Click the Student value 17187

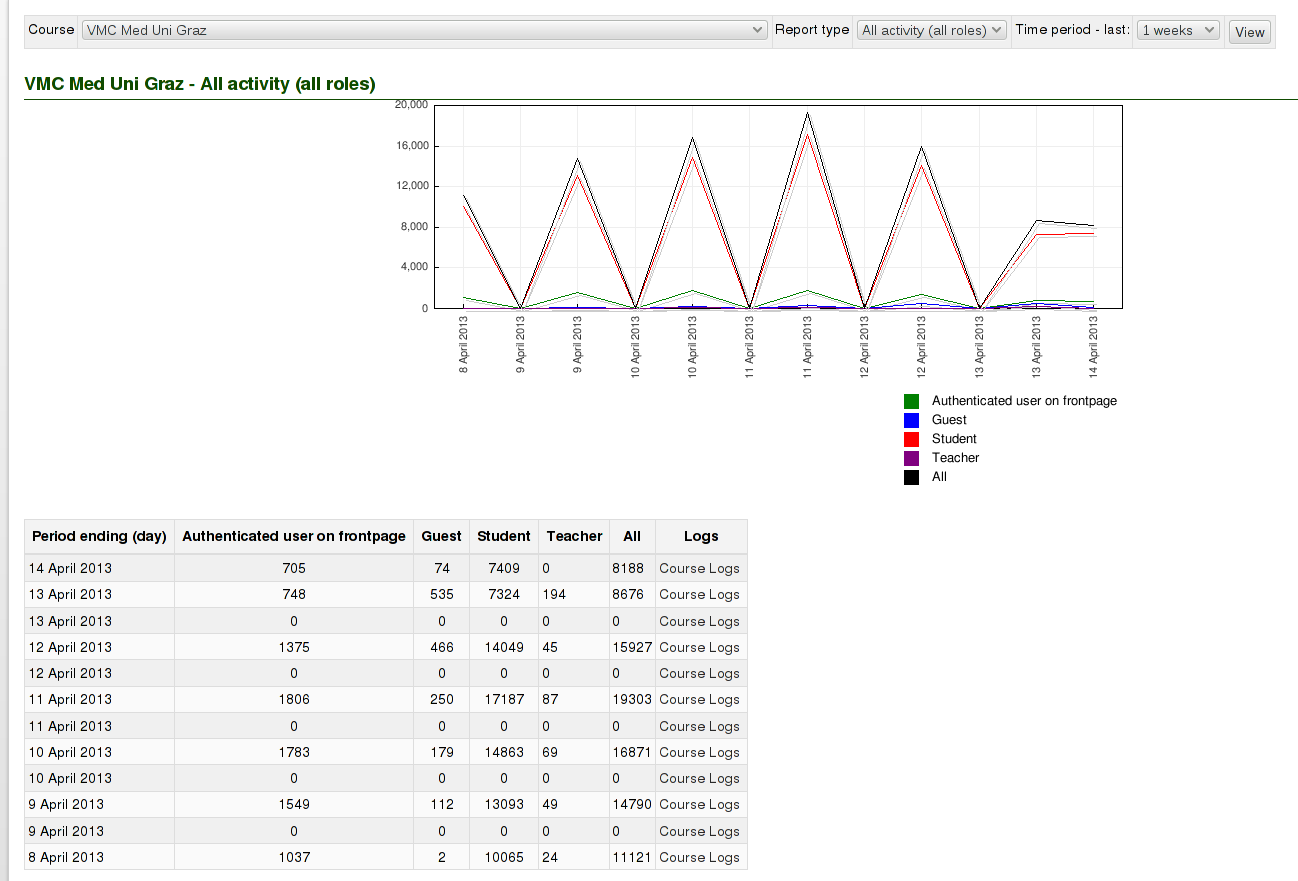[x=504, y=699]
